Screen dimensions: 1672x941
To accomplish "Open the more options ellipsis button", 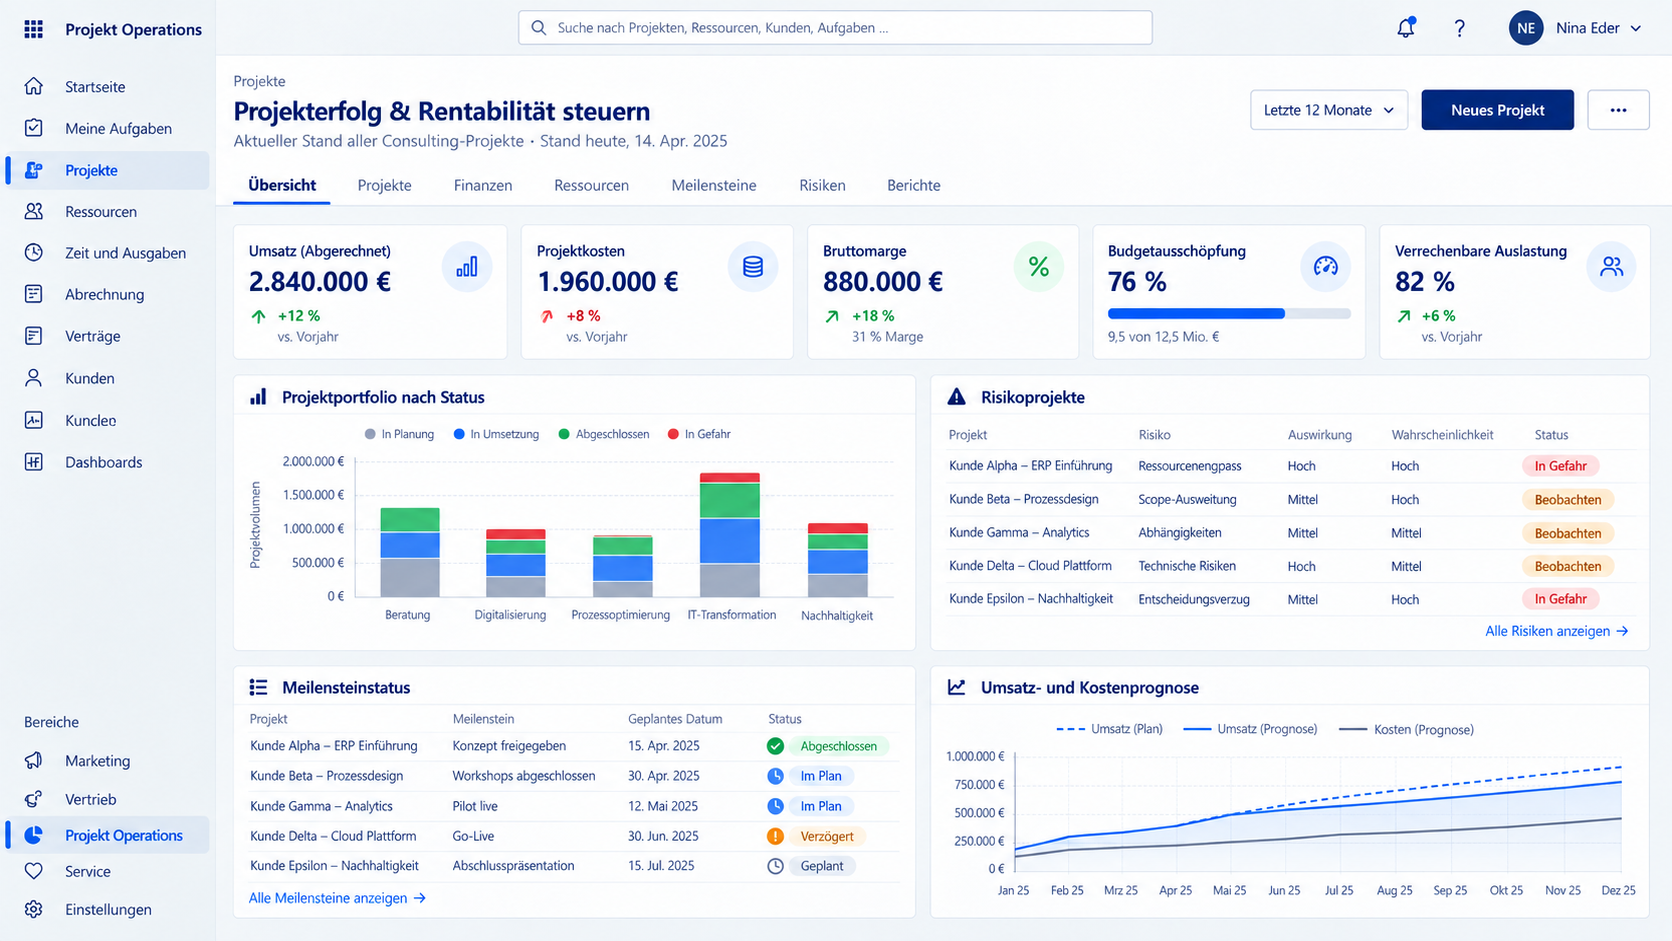I will [1618, 110].
